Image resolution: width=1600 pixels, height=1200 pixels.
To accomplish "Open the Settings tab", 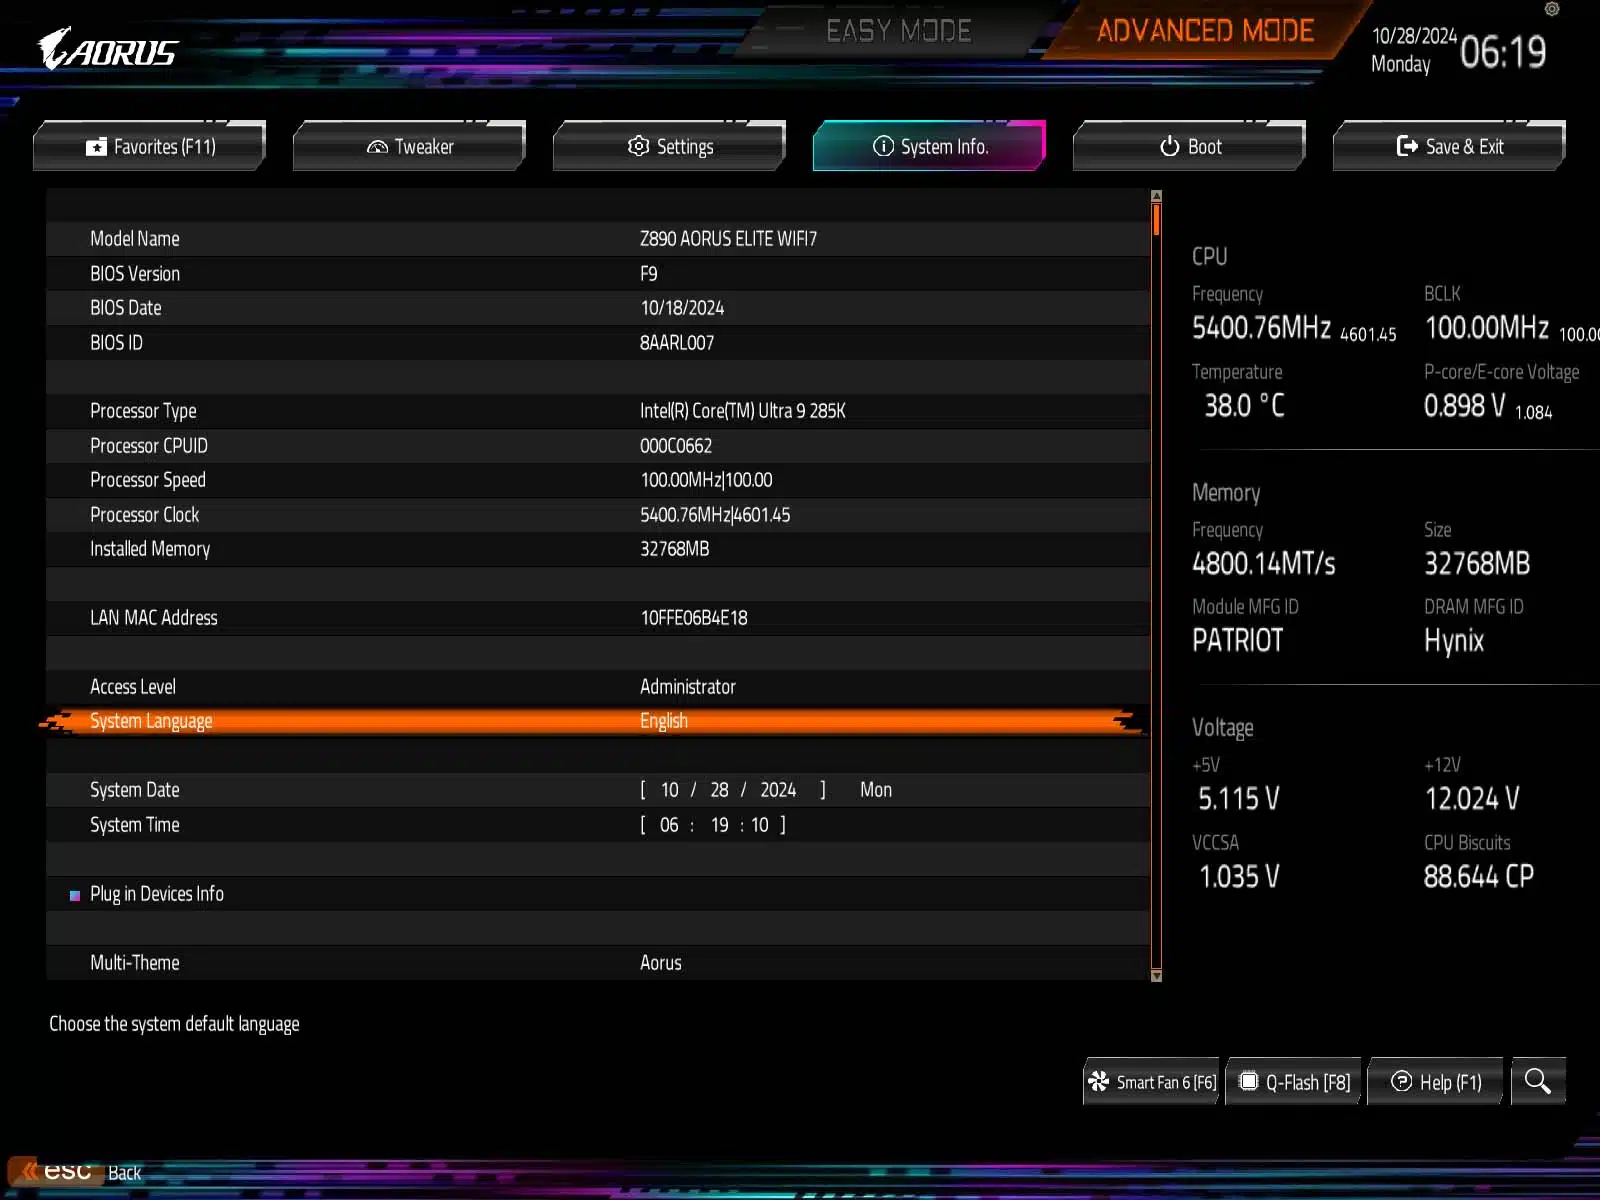I will pyautogui.click(x=670, y=146).
